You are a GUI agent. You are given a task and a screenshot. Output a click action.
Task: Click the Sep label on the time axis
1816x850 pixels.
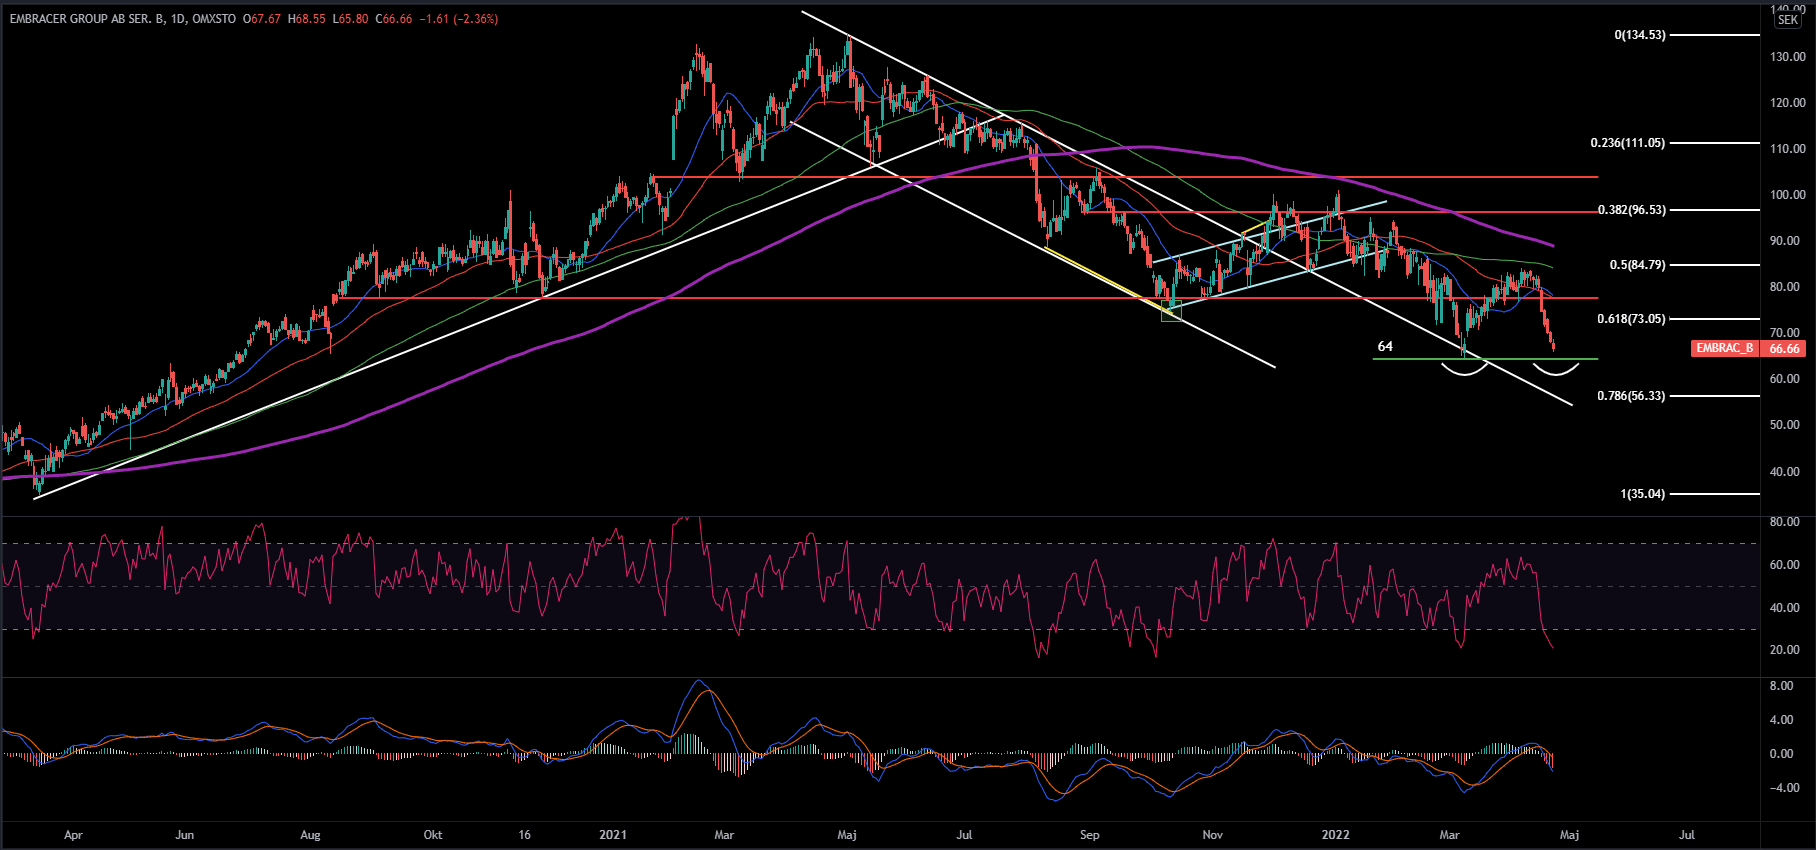coord(1089,835)
